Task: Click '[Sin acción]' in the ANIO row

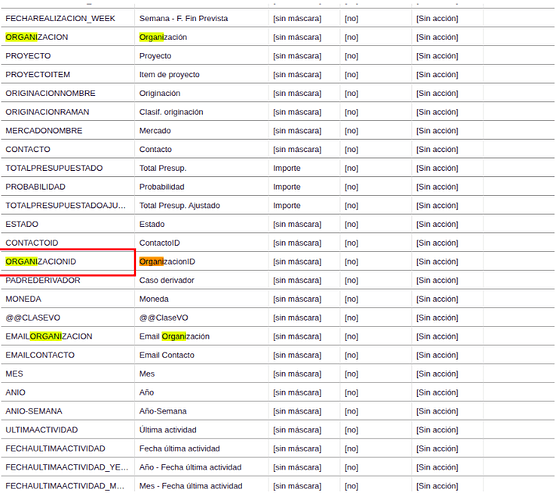Action: point(437,393)
